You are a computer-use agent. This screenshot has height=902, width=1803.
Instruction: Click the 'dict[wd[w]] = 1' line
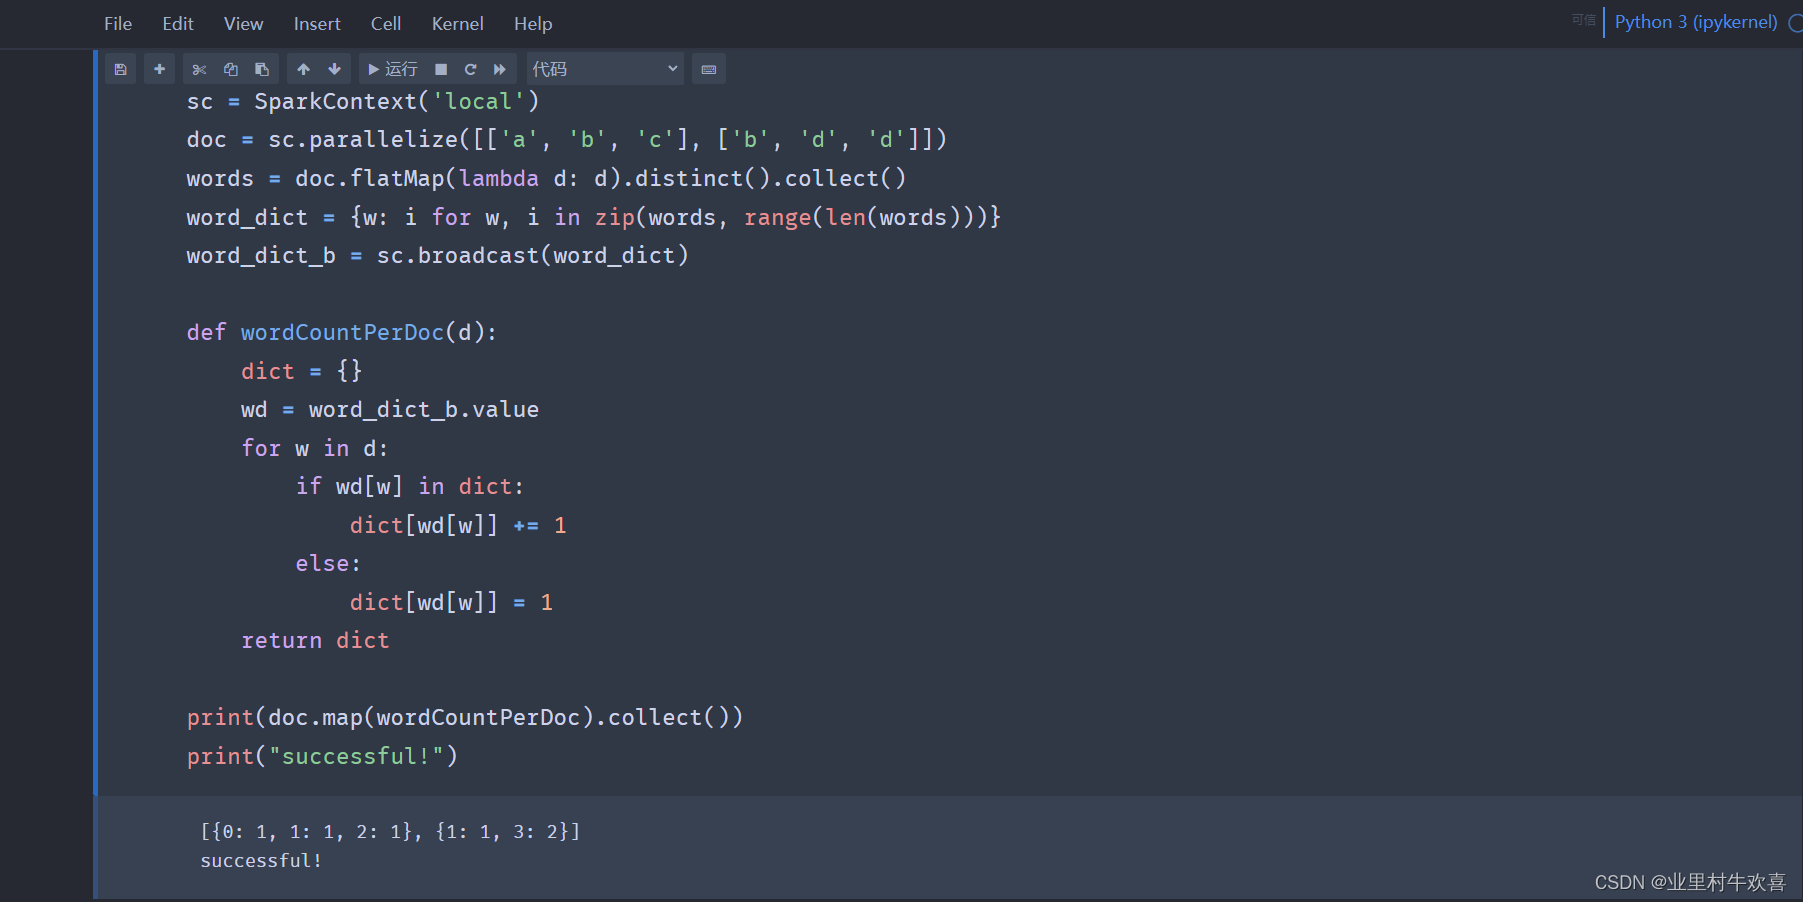click(451, 602)
